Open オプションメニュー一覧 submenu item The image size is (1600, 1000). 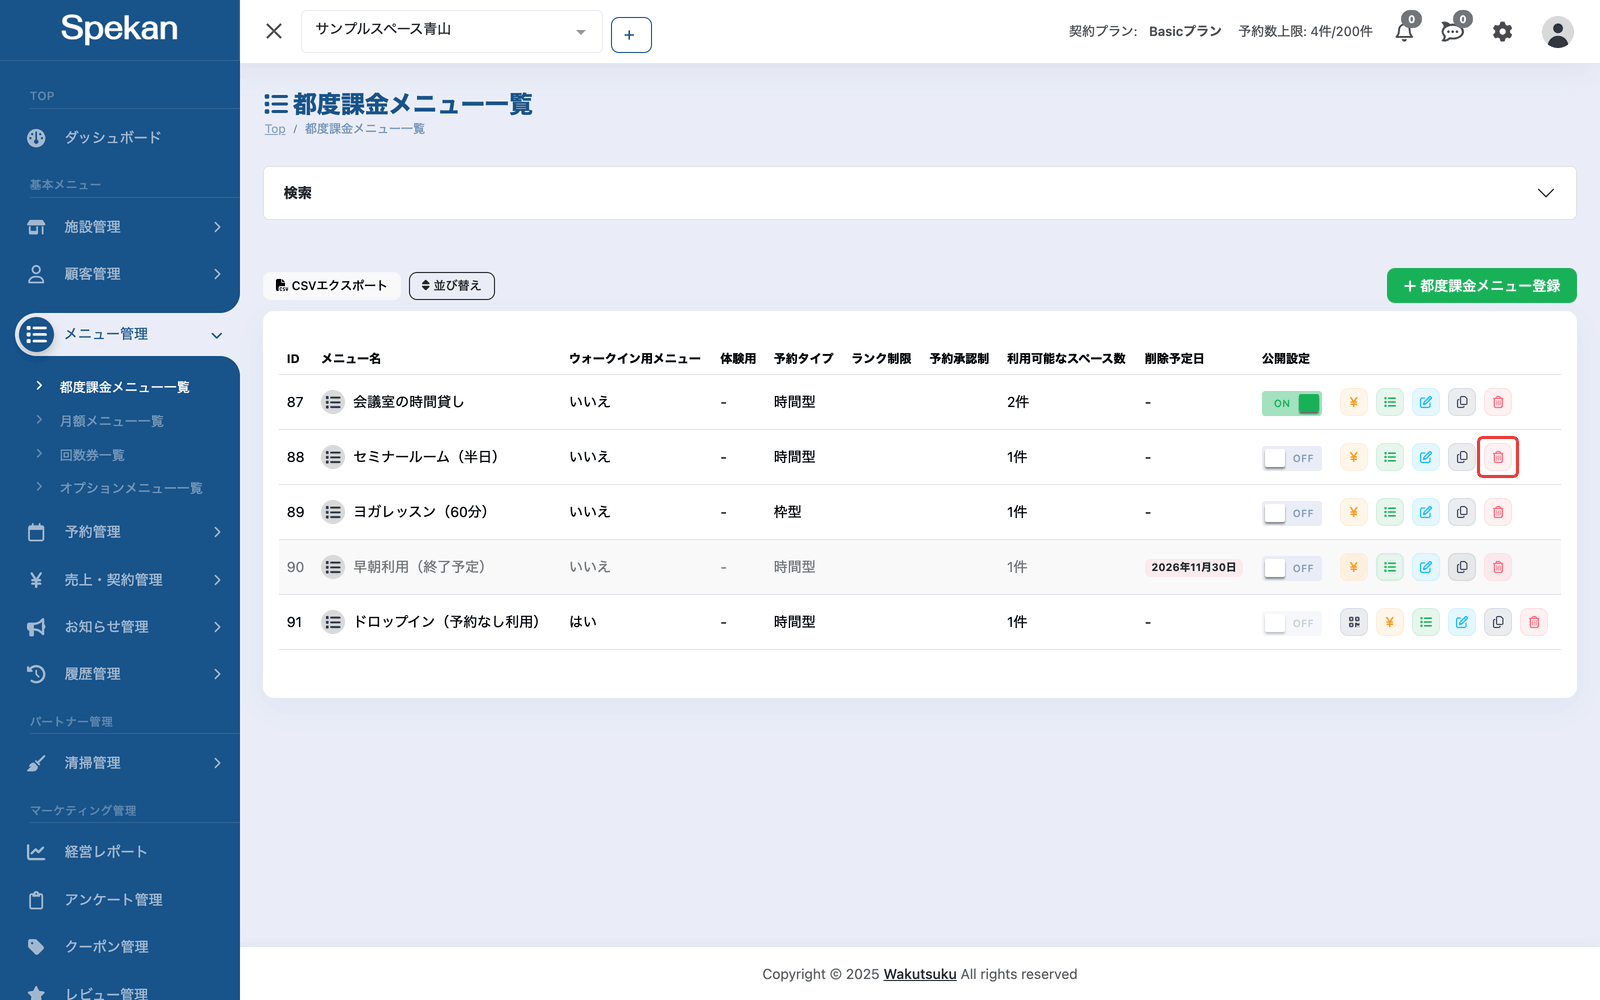coord(131,488)
